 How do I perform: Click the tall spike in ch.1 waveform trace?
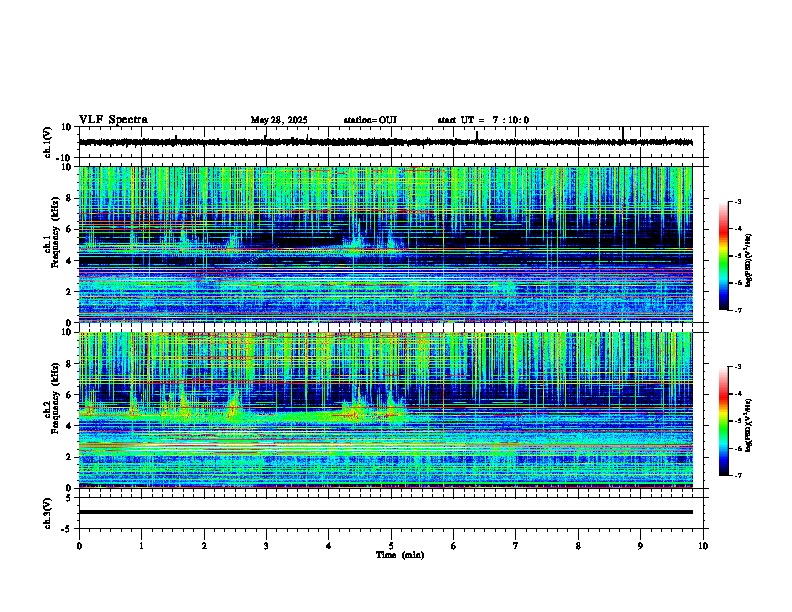click(x=623, y=134)
